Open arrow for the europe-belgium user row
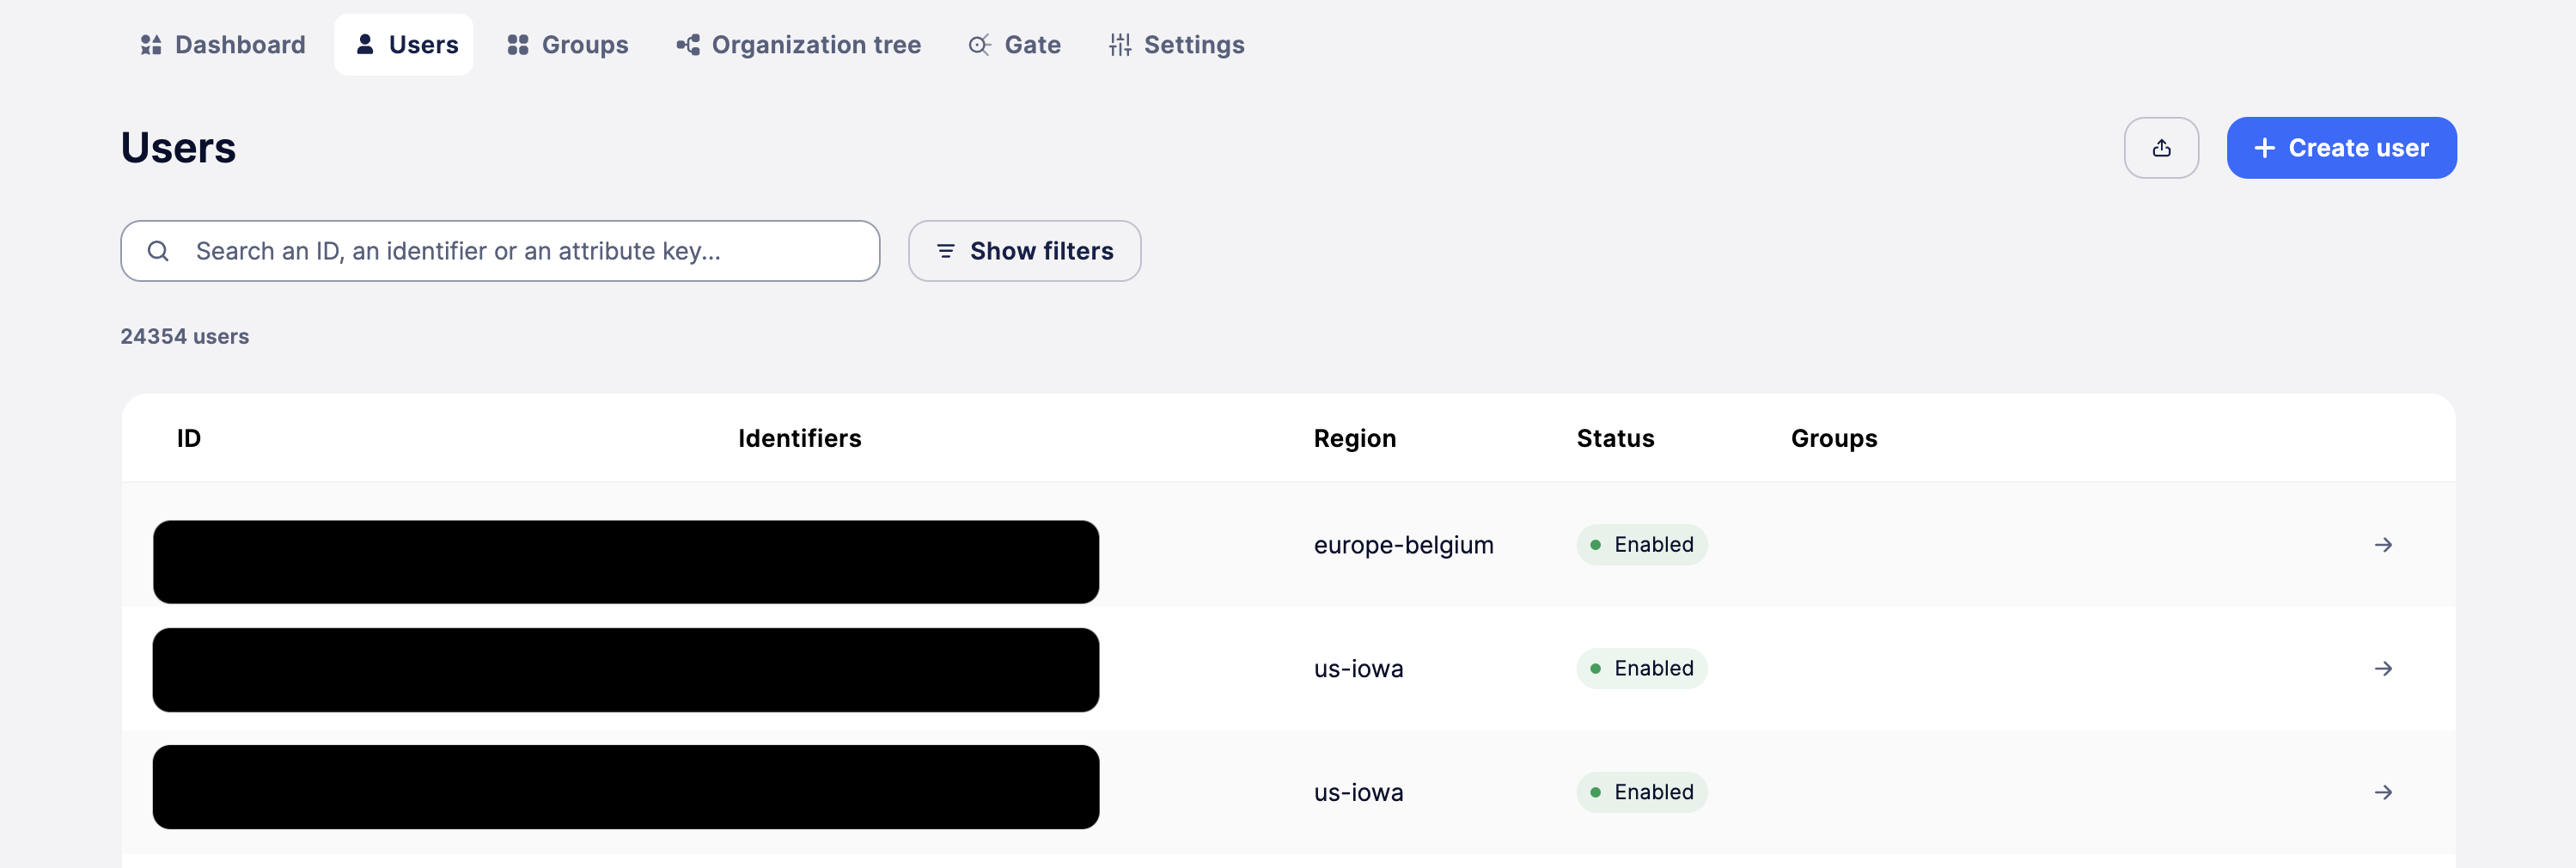The height and width of the screenshot is (868, 2576). [2382, 545]
